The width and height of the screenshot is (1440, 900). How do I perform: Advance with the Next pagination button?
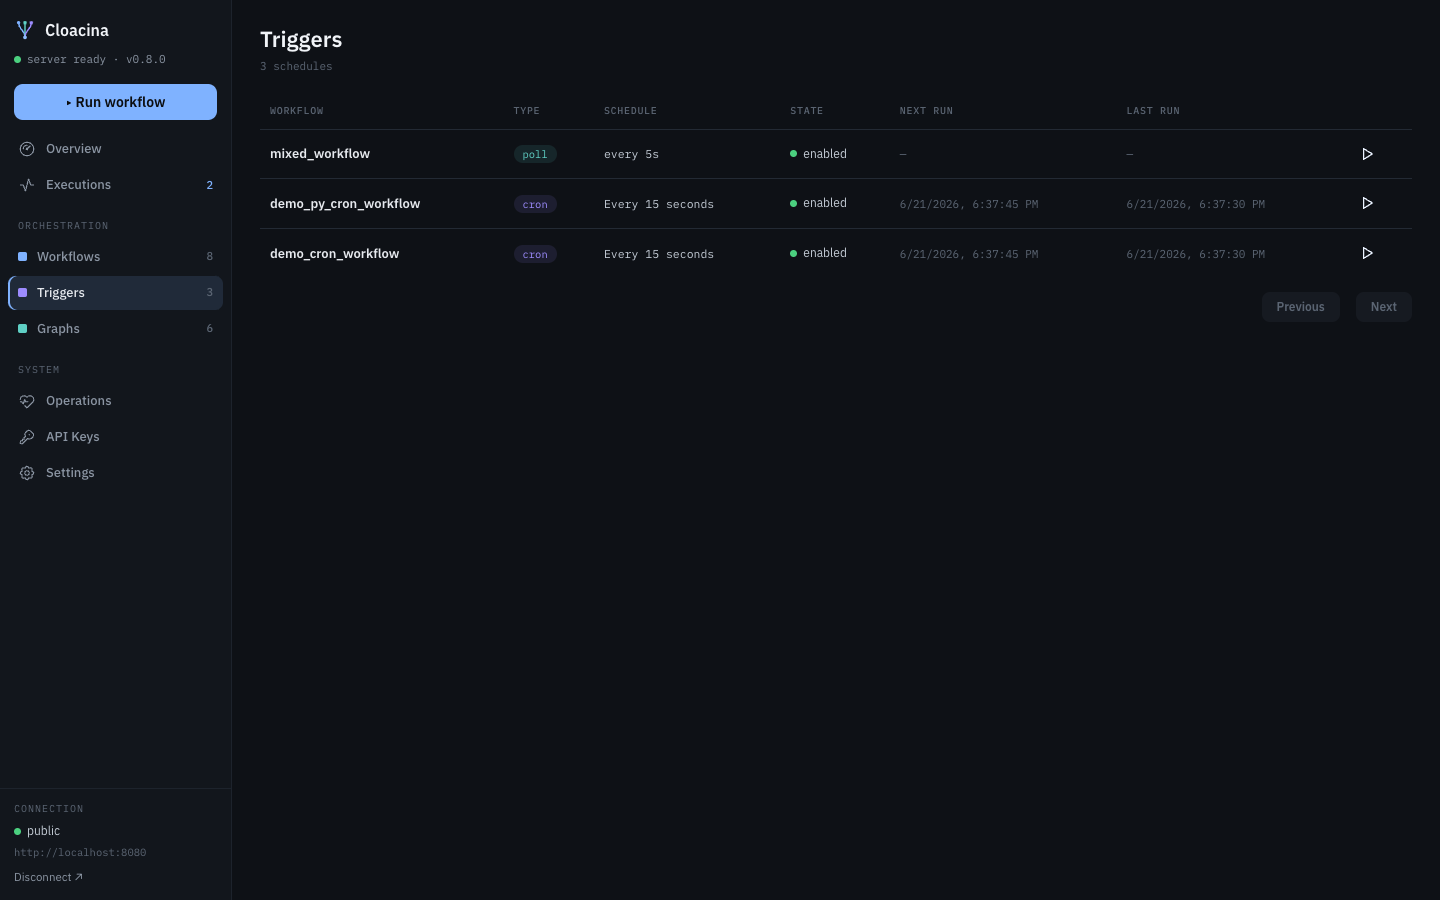(1383, 307)
